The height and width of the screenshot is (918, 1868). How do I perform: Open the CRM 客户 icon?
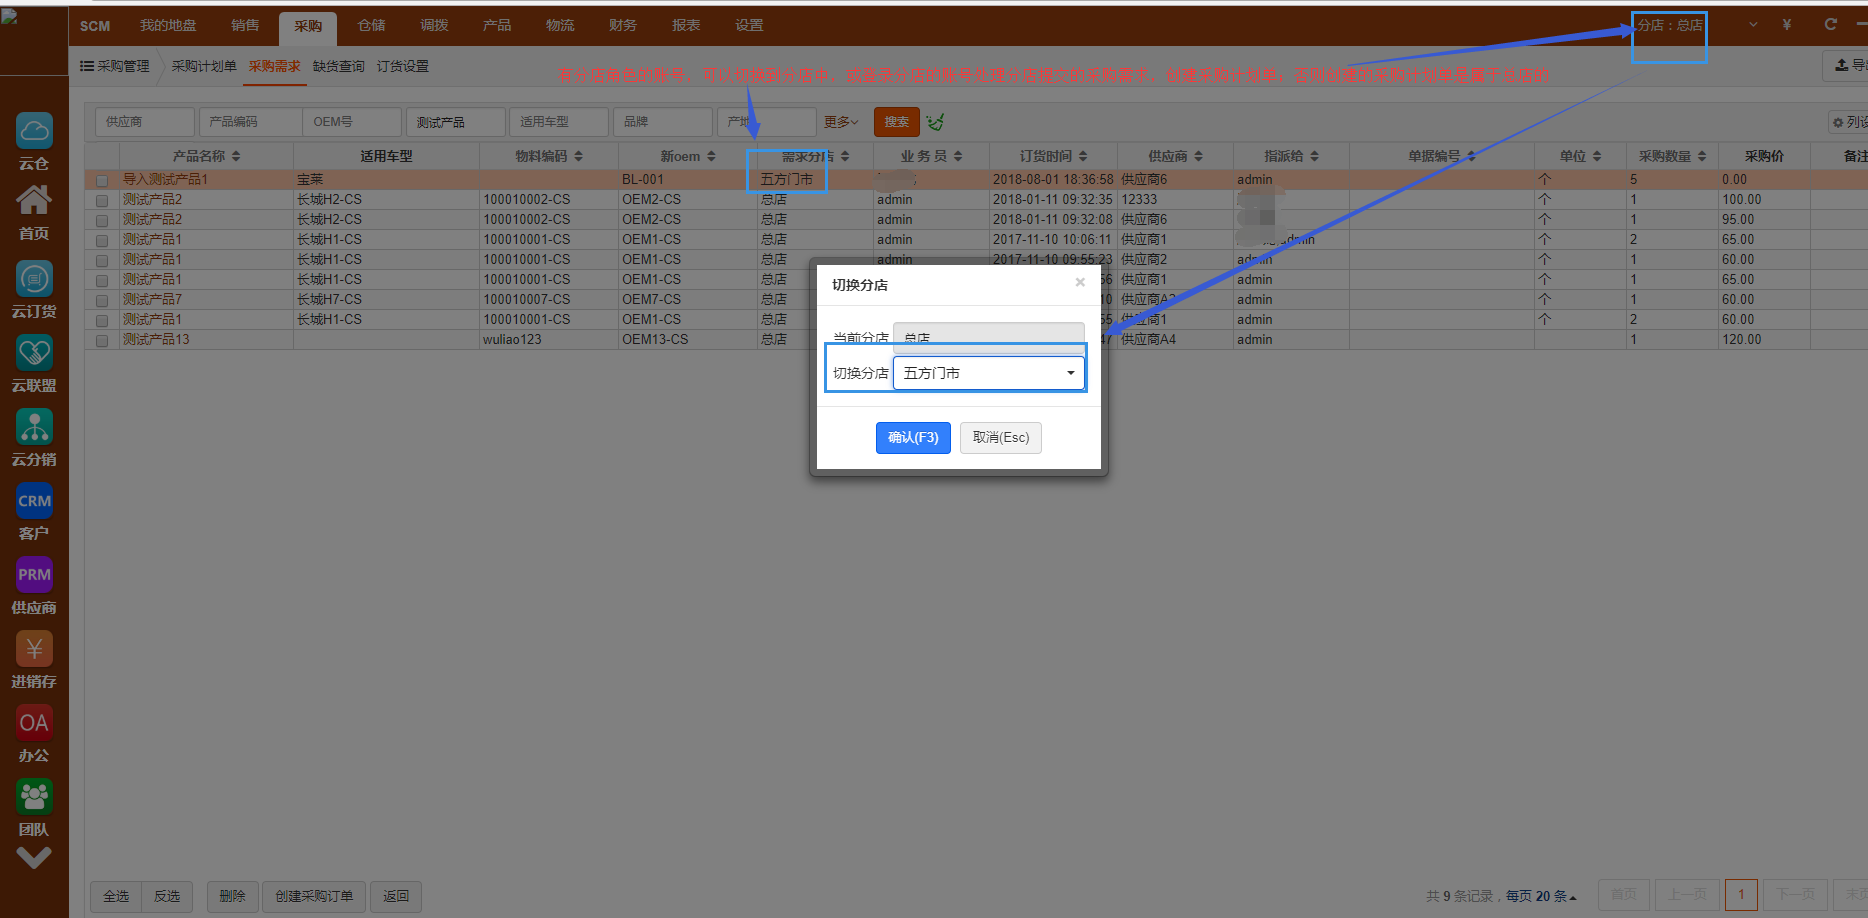(x=34, y=502)
